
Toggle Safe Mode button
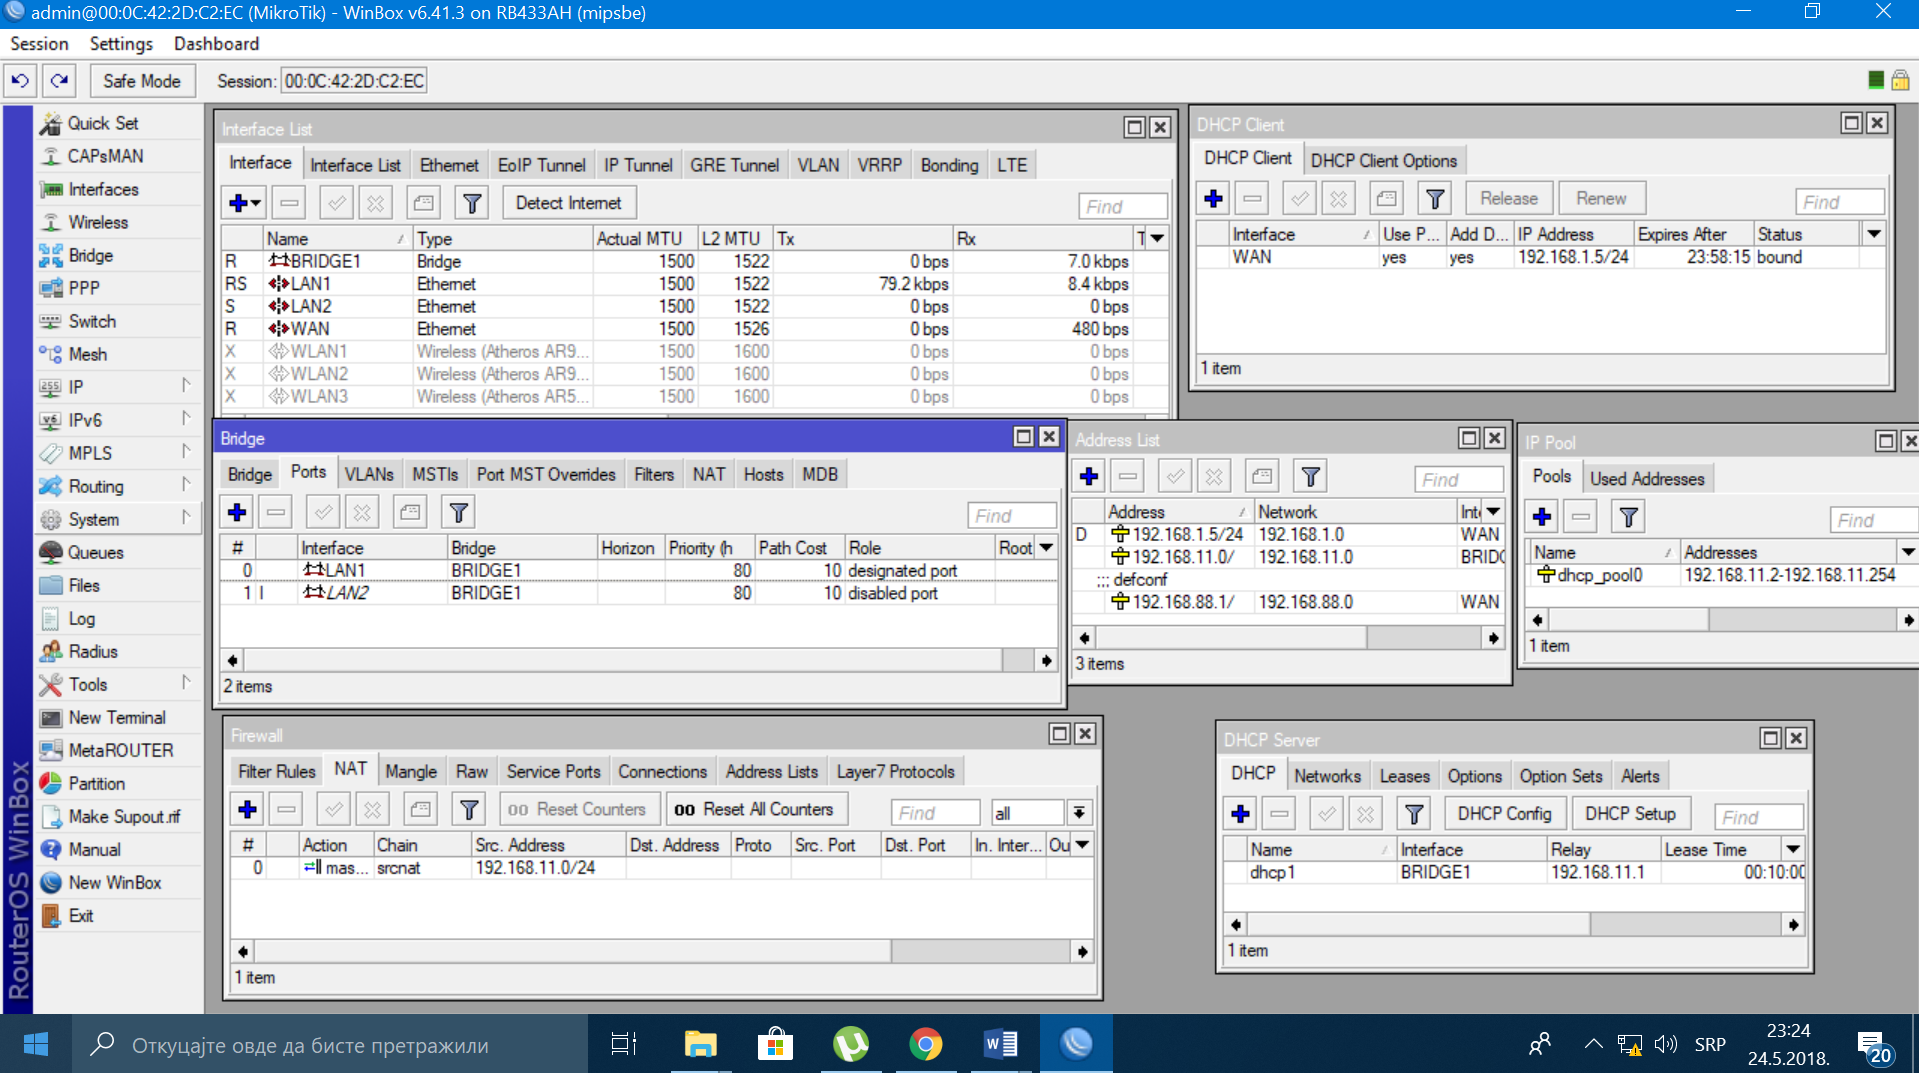coord(141,81)
